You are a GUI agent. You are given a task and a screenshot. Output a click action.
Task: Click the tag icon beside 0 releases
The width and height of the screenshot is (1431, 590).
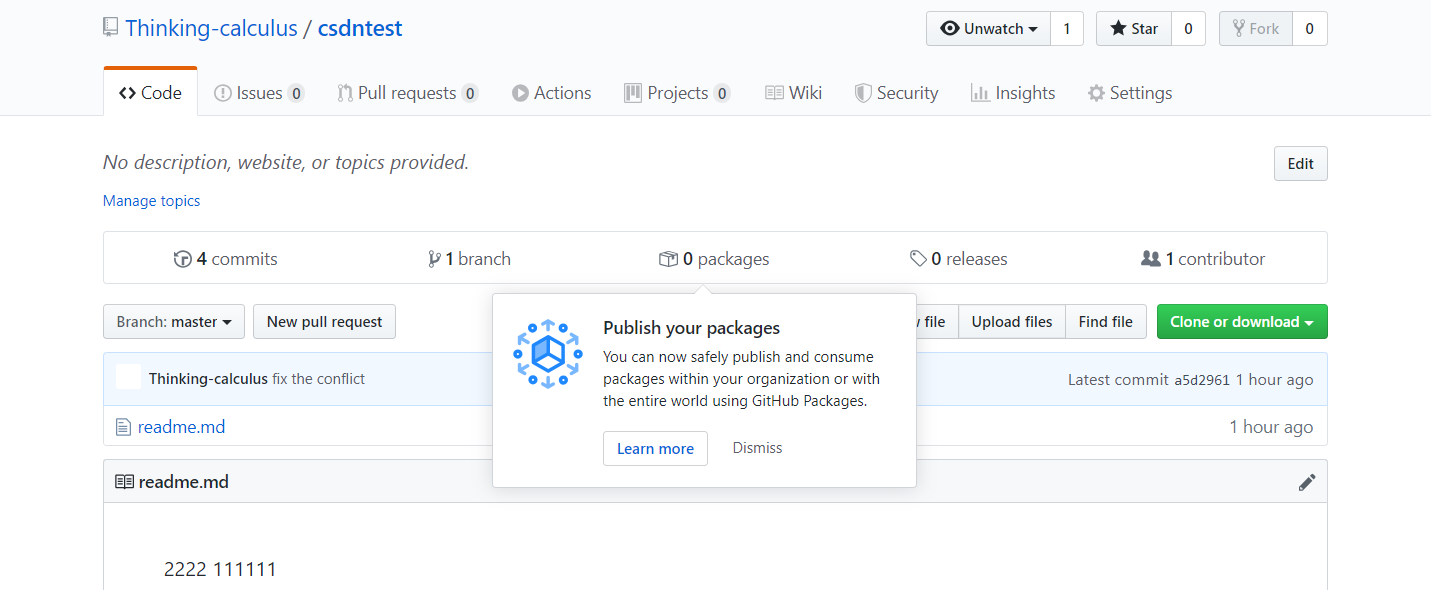[918, 259]
